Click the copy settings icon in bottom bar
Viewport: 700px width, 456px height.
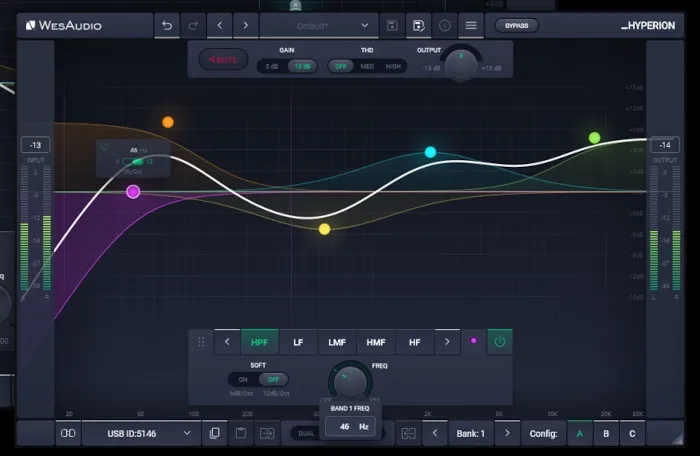point(215,433)
